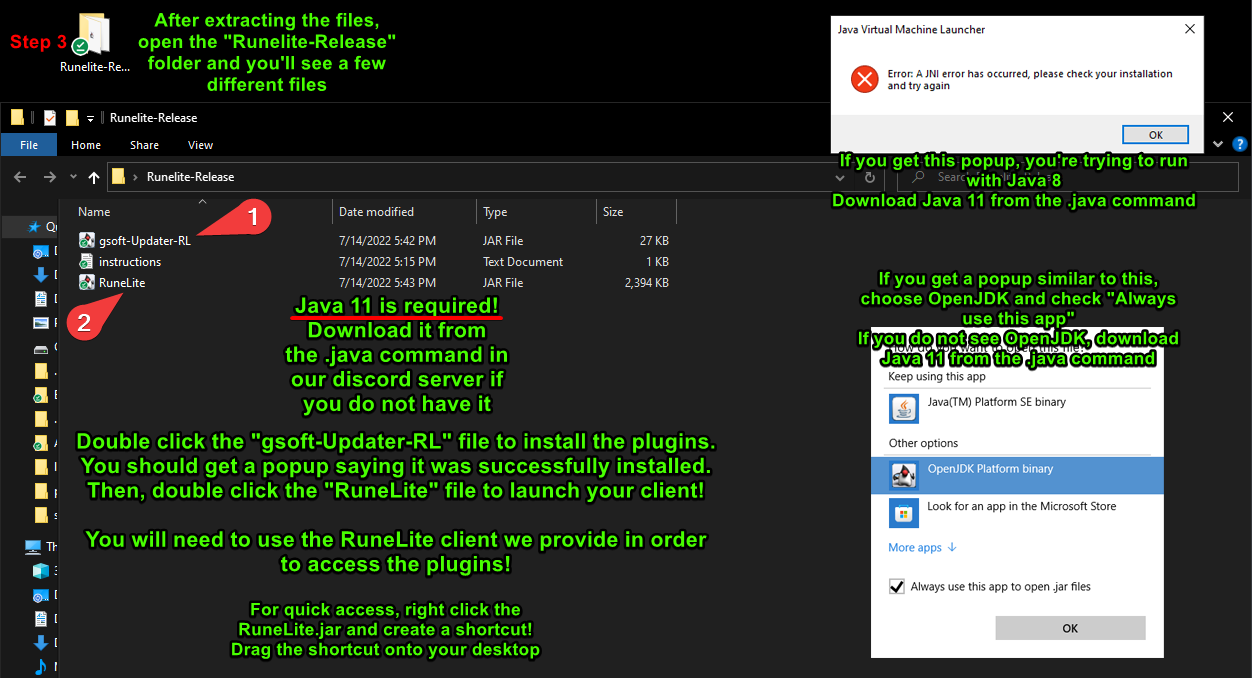The height and width of the screenshot is (678, 1252).
Task: Open the 3D Objects cube icon
Action: [41, 571]
